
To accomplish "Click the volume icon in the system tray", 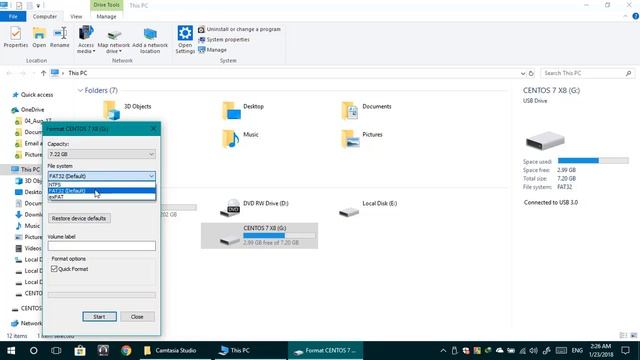I will pyautogui.click(x=533, y=351).
